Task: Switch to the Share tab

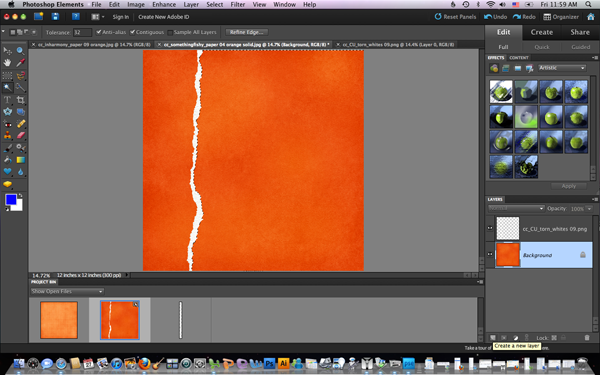Action: 580,32
